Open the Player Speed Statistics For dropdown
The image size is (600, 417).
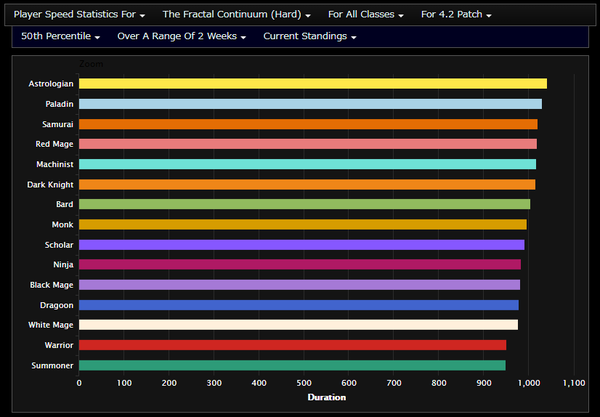point(79,15)
